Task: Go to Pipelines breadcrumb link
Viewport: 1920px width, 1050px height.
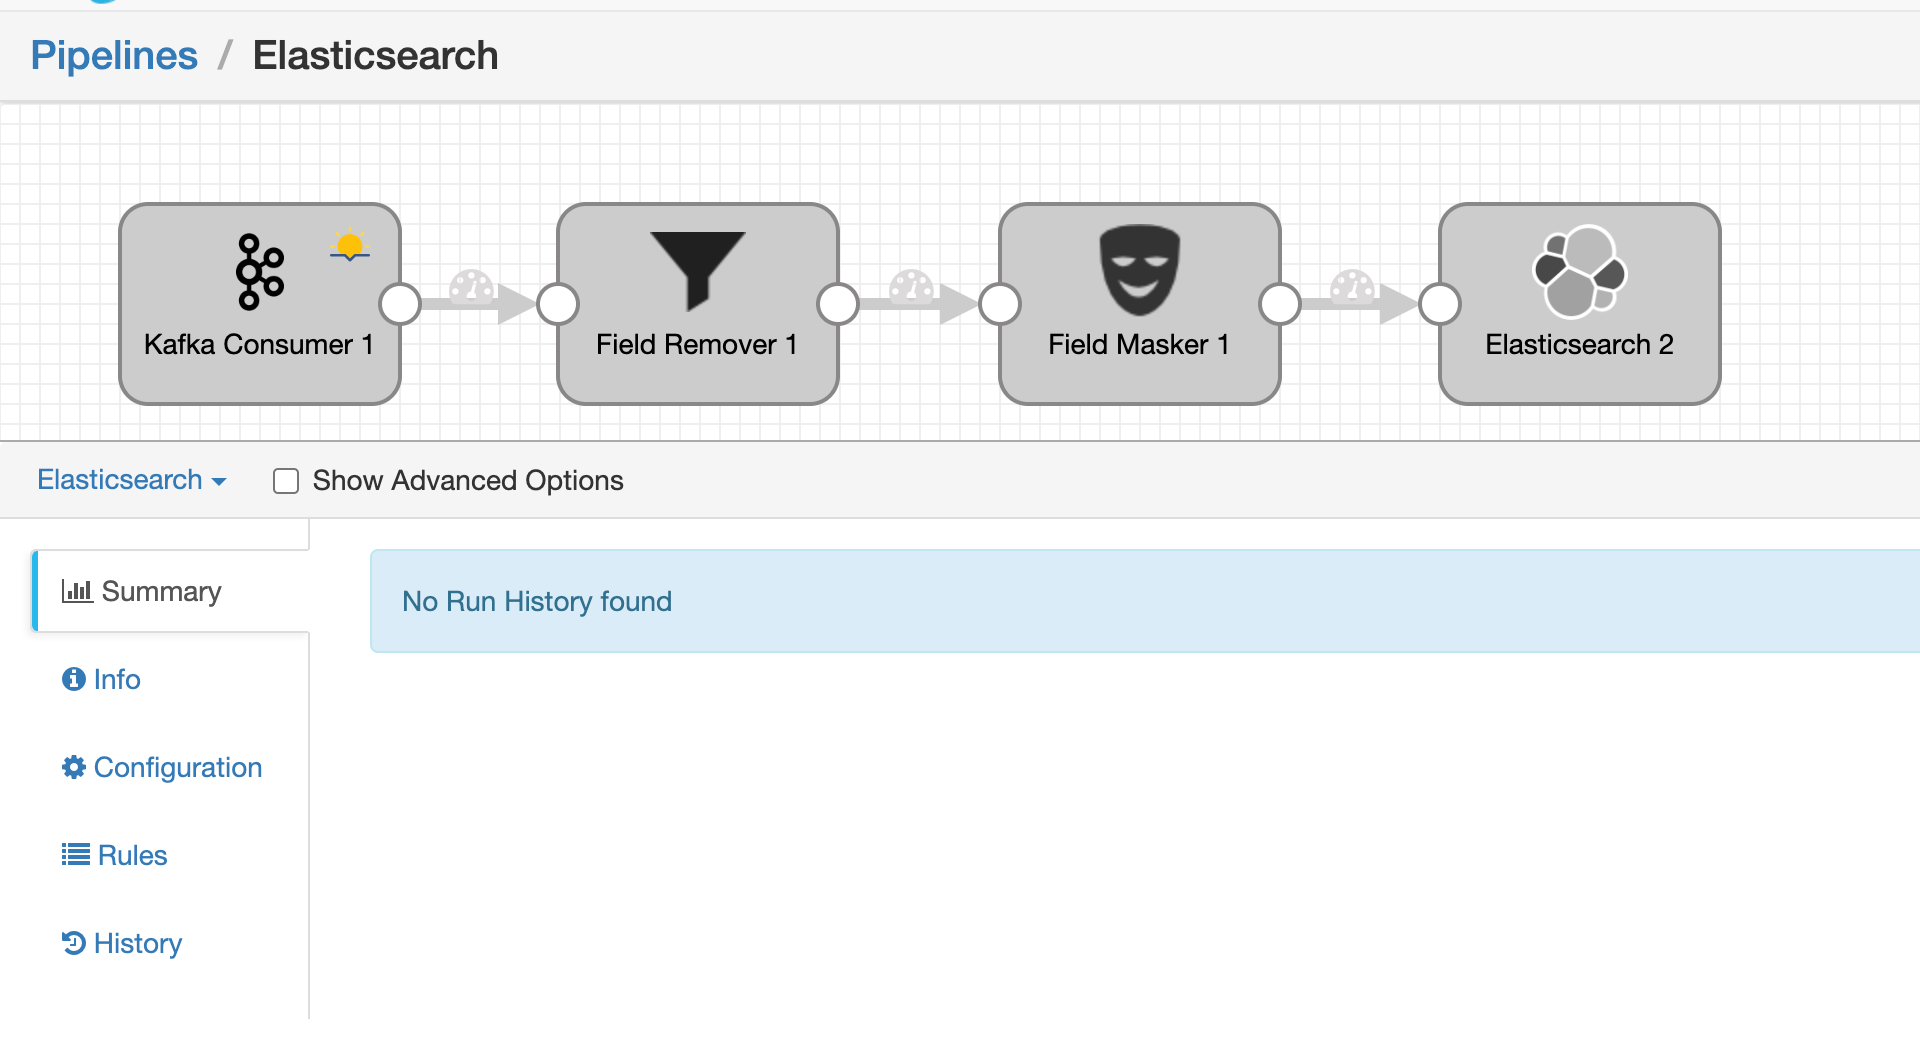Action: coord(114,56)
